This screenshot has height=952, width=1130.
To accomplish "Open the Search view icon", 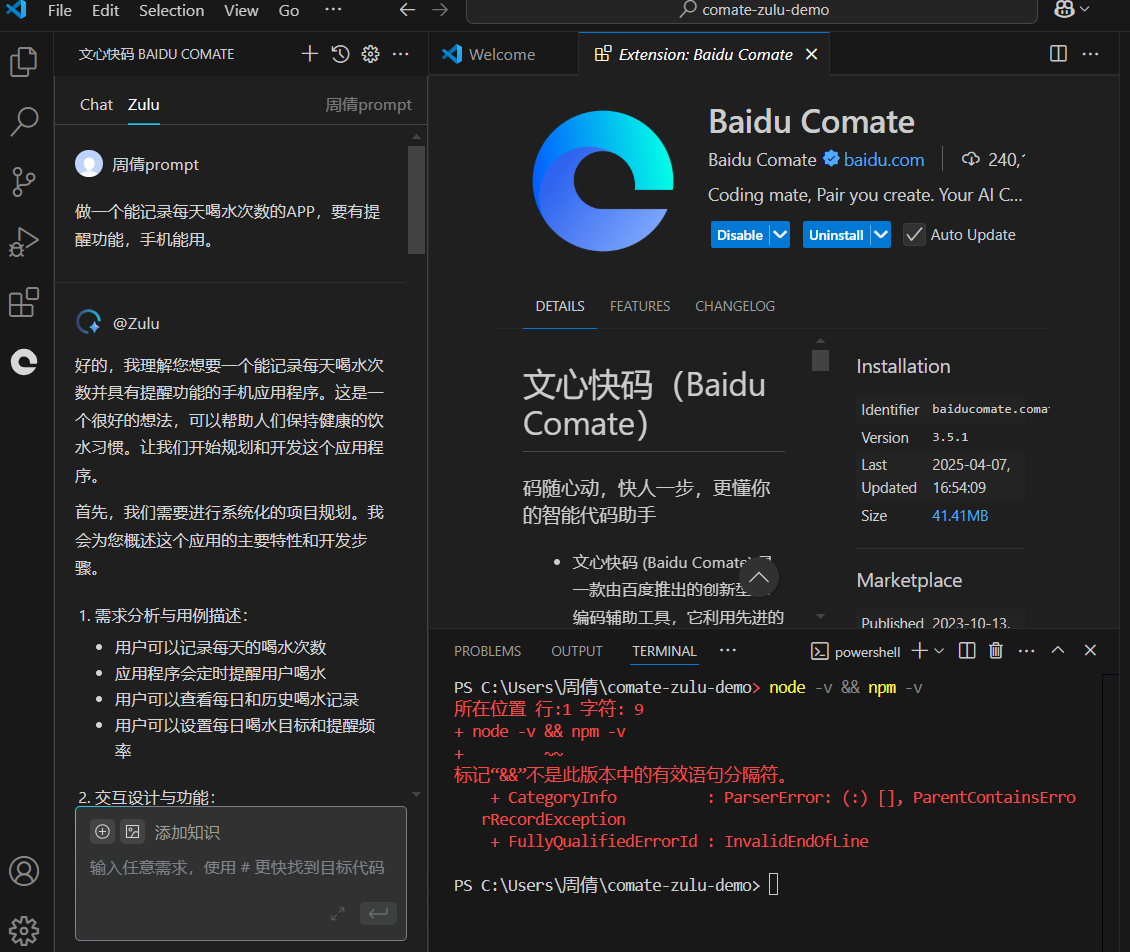I will pos(24,122).
